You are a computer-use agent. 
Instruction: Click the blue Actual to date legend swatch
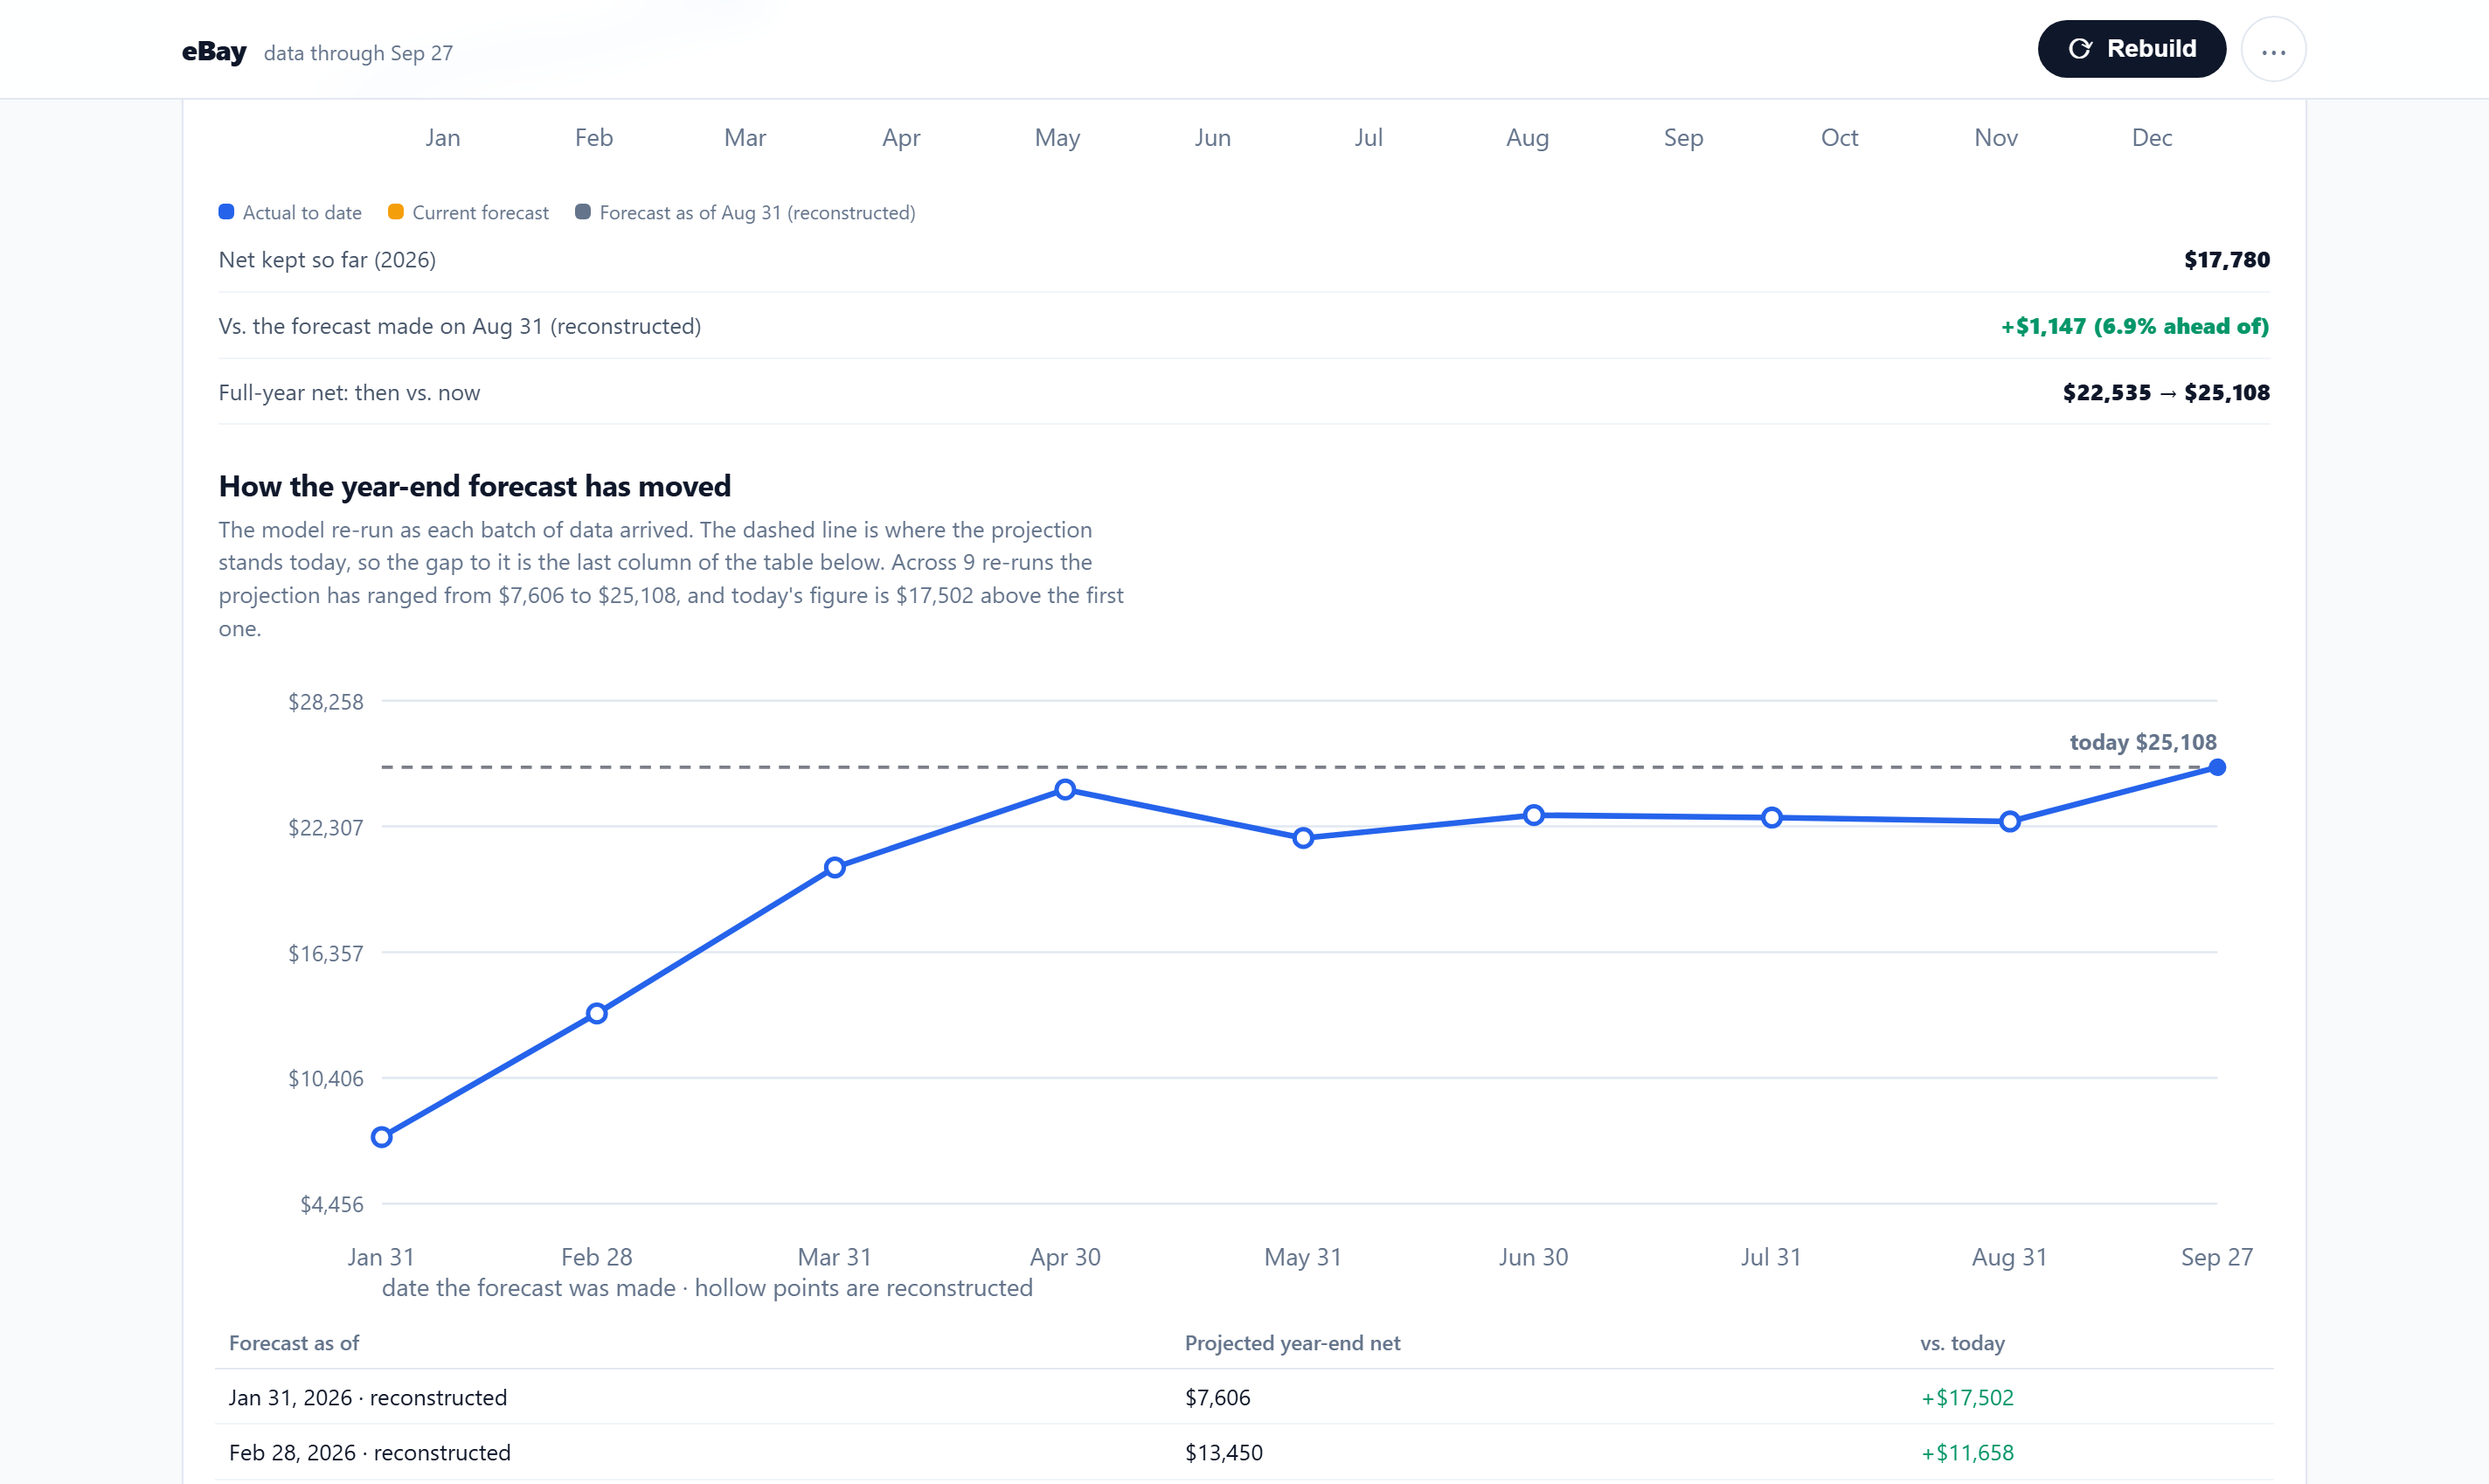(226, 212)
